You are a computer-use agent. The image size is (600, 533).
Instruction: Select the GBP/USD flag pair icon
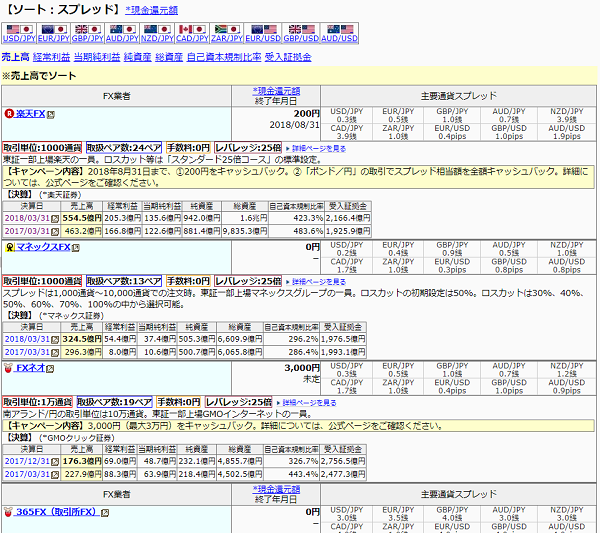coord(301,29)
